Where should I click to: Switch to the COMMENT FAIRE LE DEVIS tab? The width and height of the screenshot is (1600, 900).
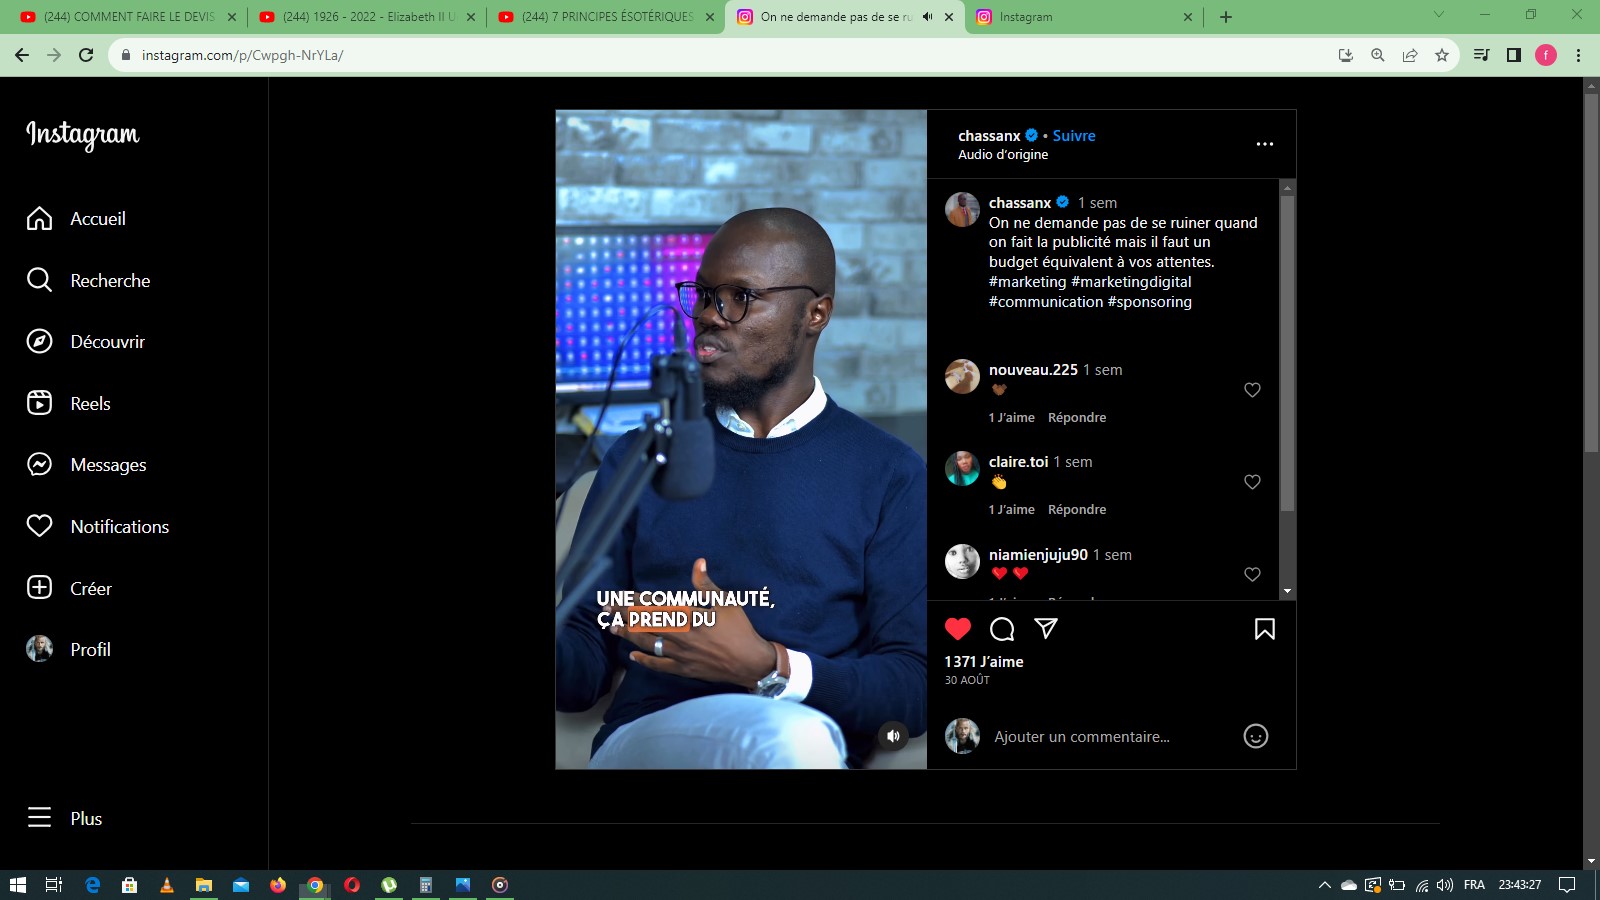(128, 17)
